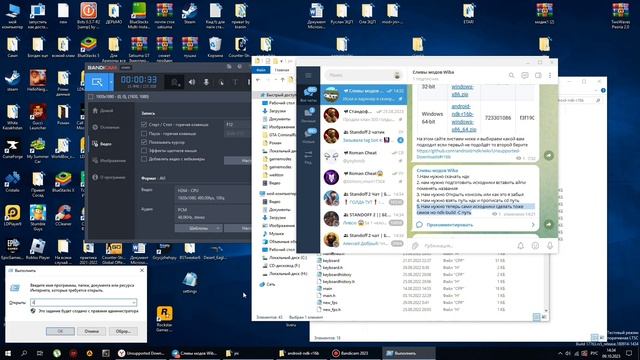Click Telegram message input field
Screen dimensions: 640x360
click(x=467, y=246)
